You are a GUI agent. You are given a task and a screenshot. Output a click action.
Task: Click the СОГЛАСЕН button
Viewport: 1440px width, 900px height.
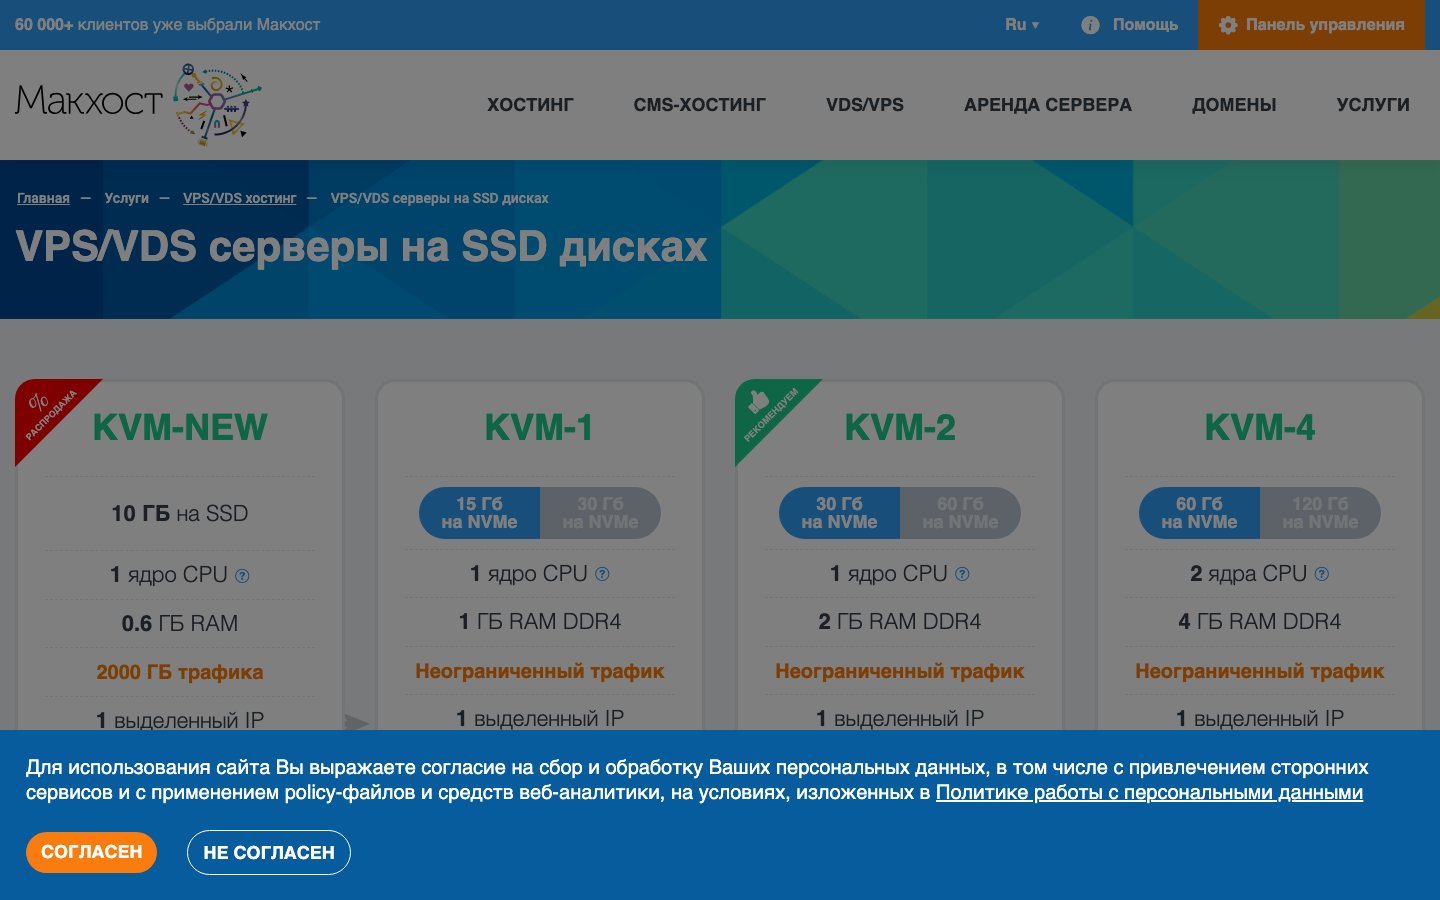pos(91,852)
